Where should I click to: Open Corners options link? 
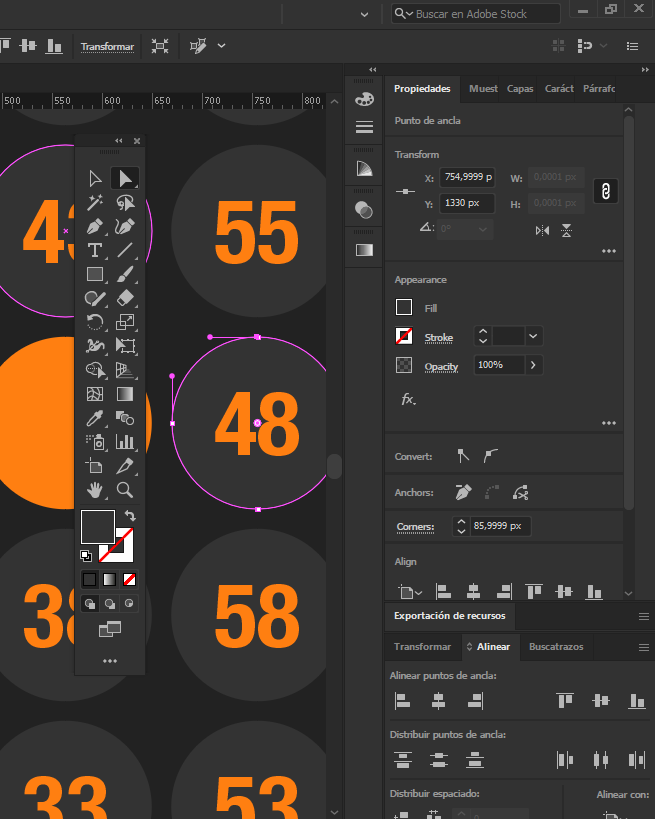tap(415, 526)
